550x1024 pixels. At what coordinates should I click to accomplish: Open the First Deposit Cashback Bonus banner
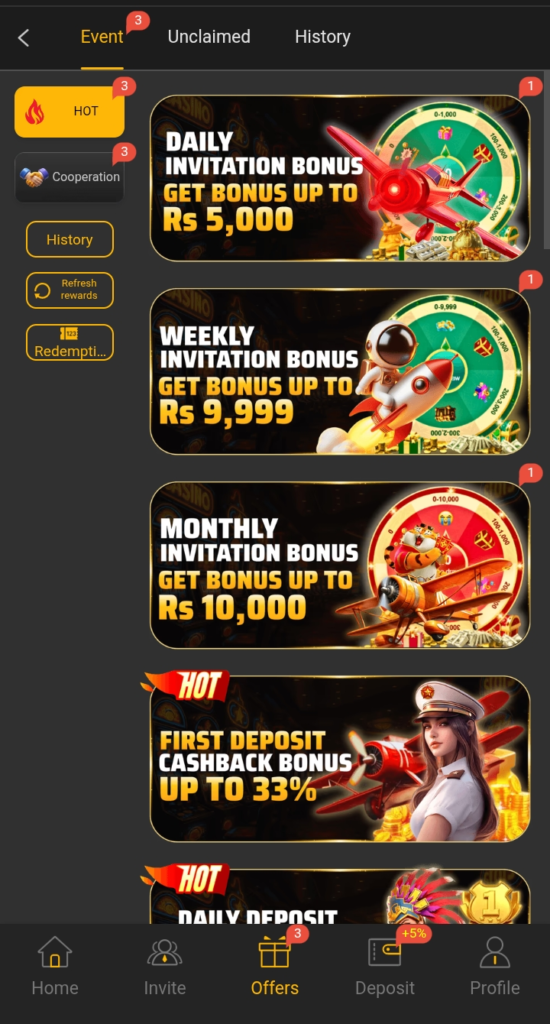[x=340, y=758]
